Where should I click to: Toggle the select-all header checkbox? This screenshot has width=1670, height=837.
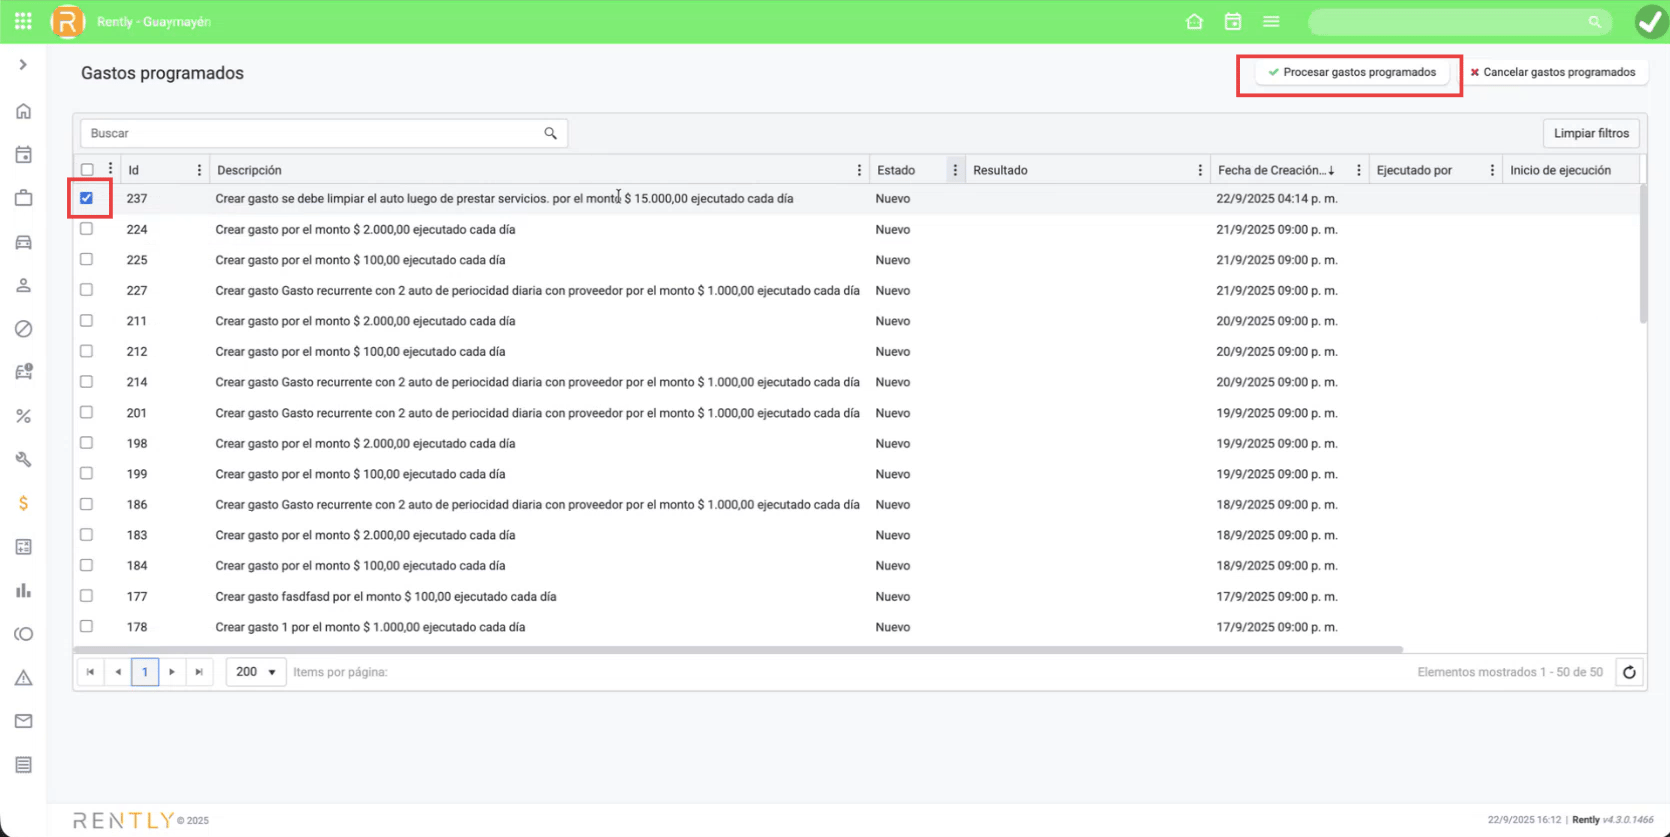pos(87,170)
